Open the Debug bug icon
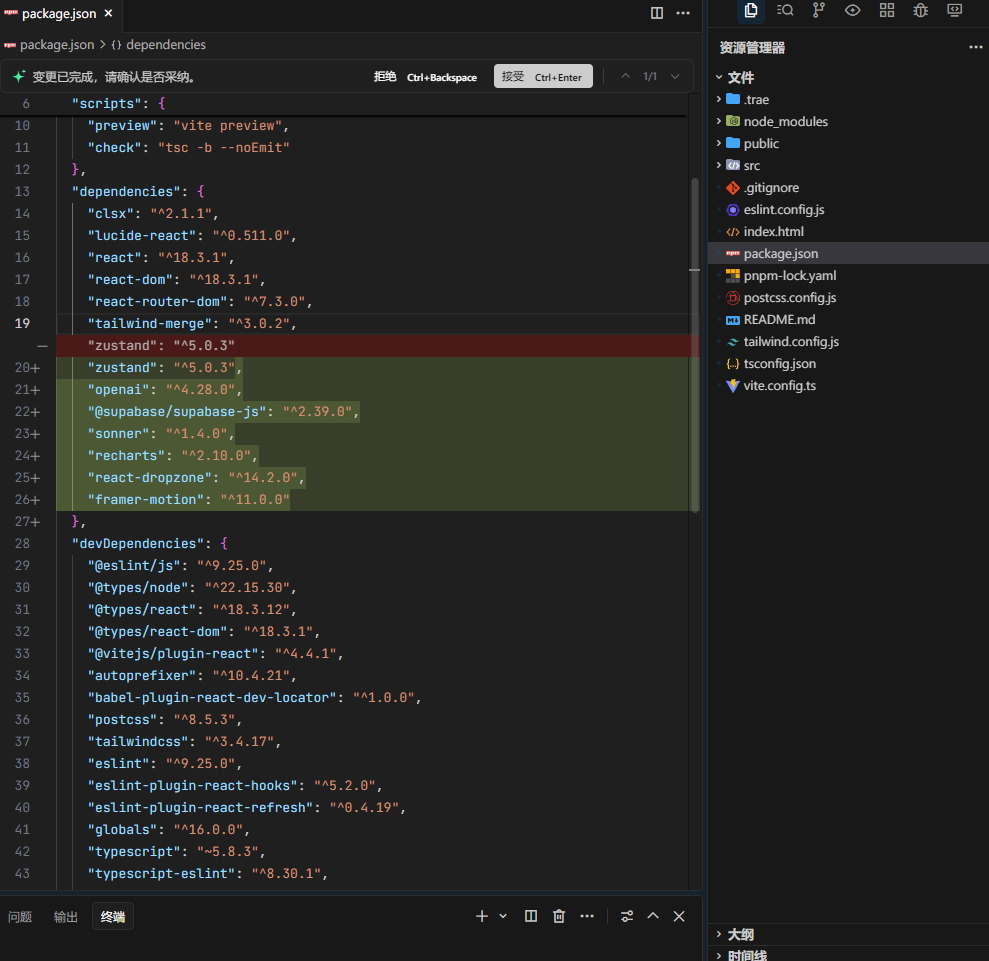The image size is (989, 961). coord(921,10)
